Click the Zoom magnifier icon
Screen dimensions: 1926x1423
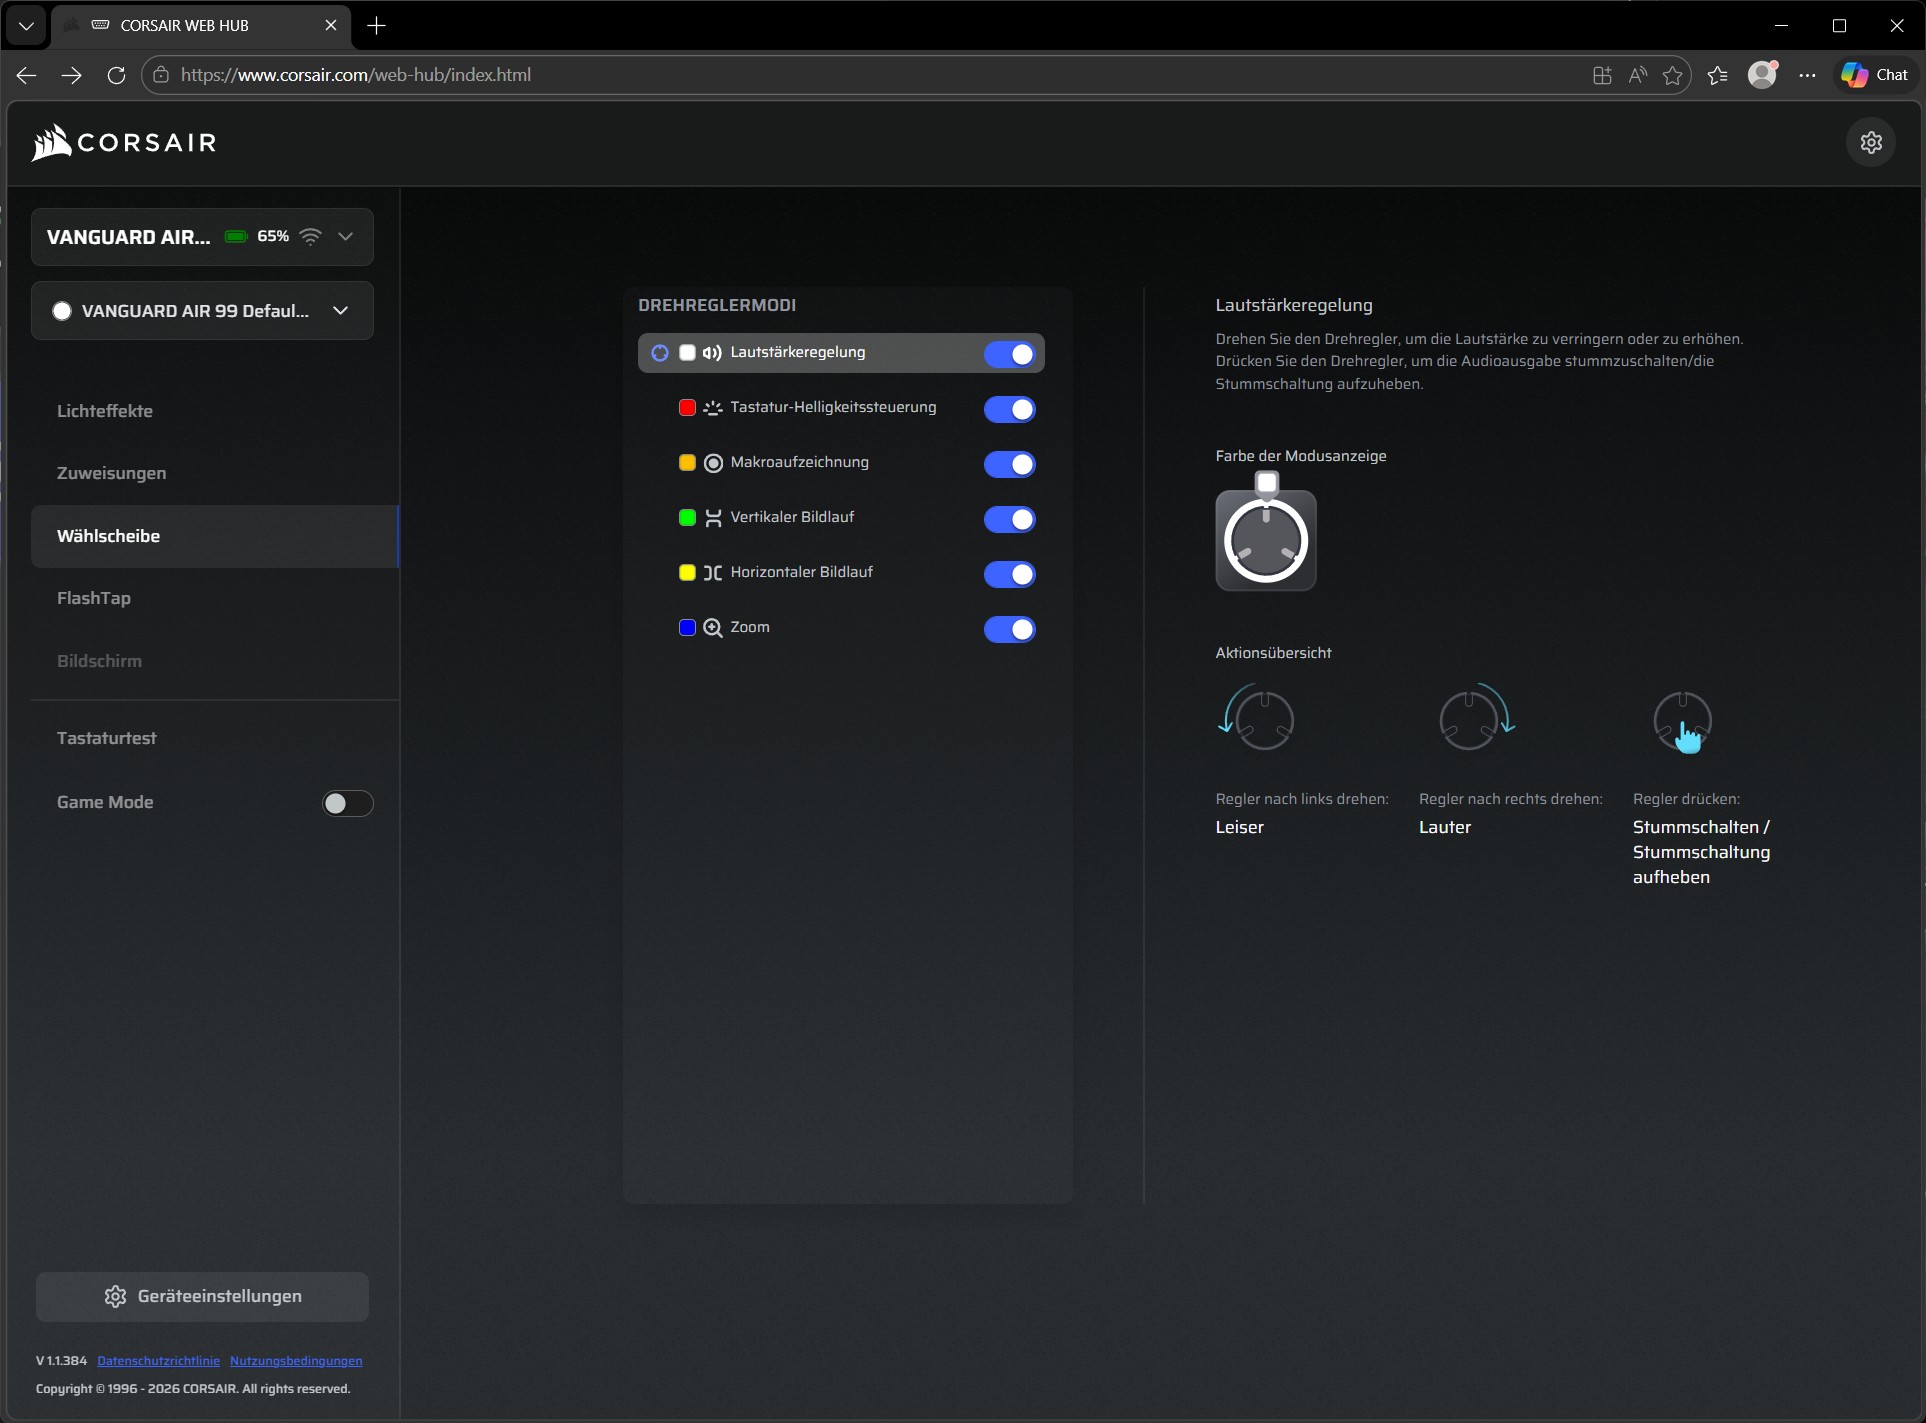712,628
